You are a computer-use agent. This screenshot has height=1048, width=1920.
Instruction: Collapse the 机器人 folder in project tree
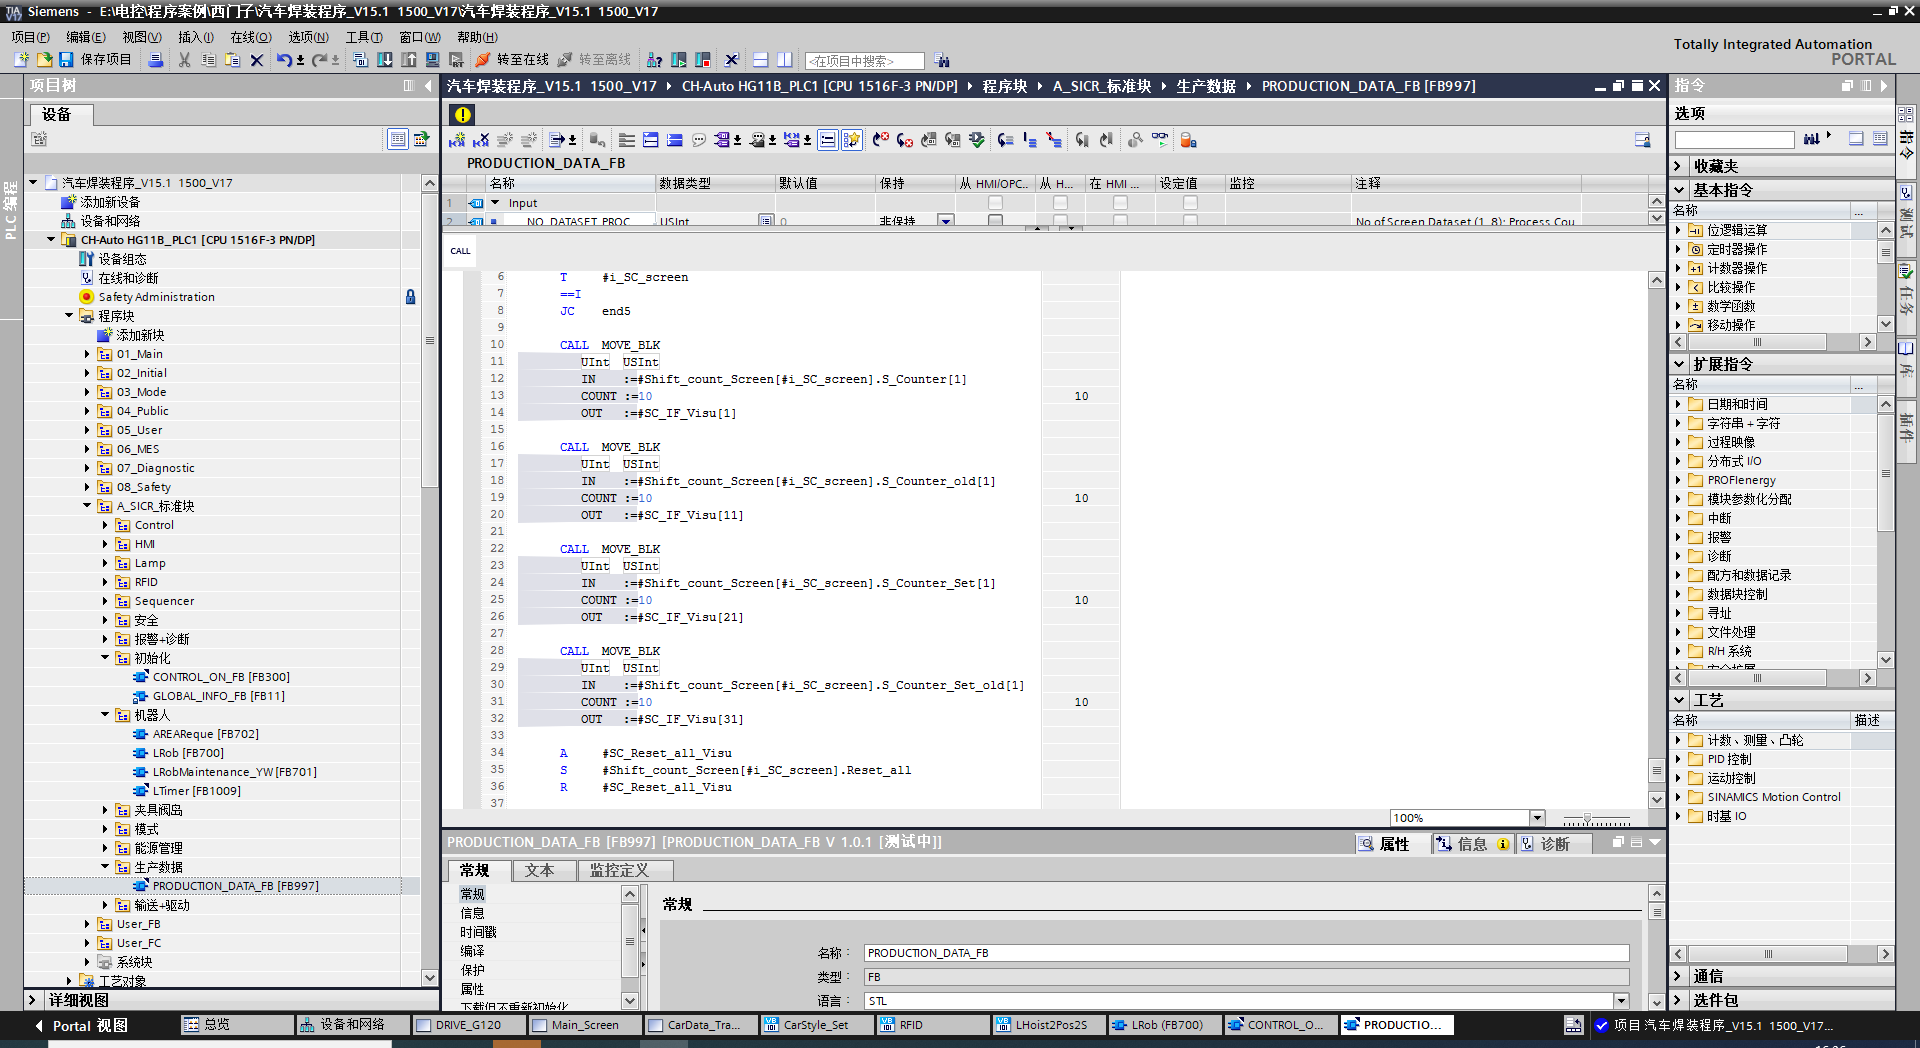pyautogui.click(x=105, y=715)
